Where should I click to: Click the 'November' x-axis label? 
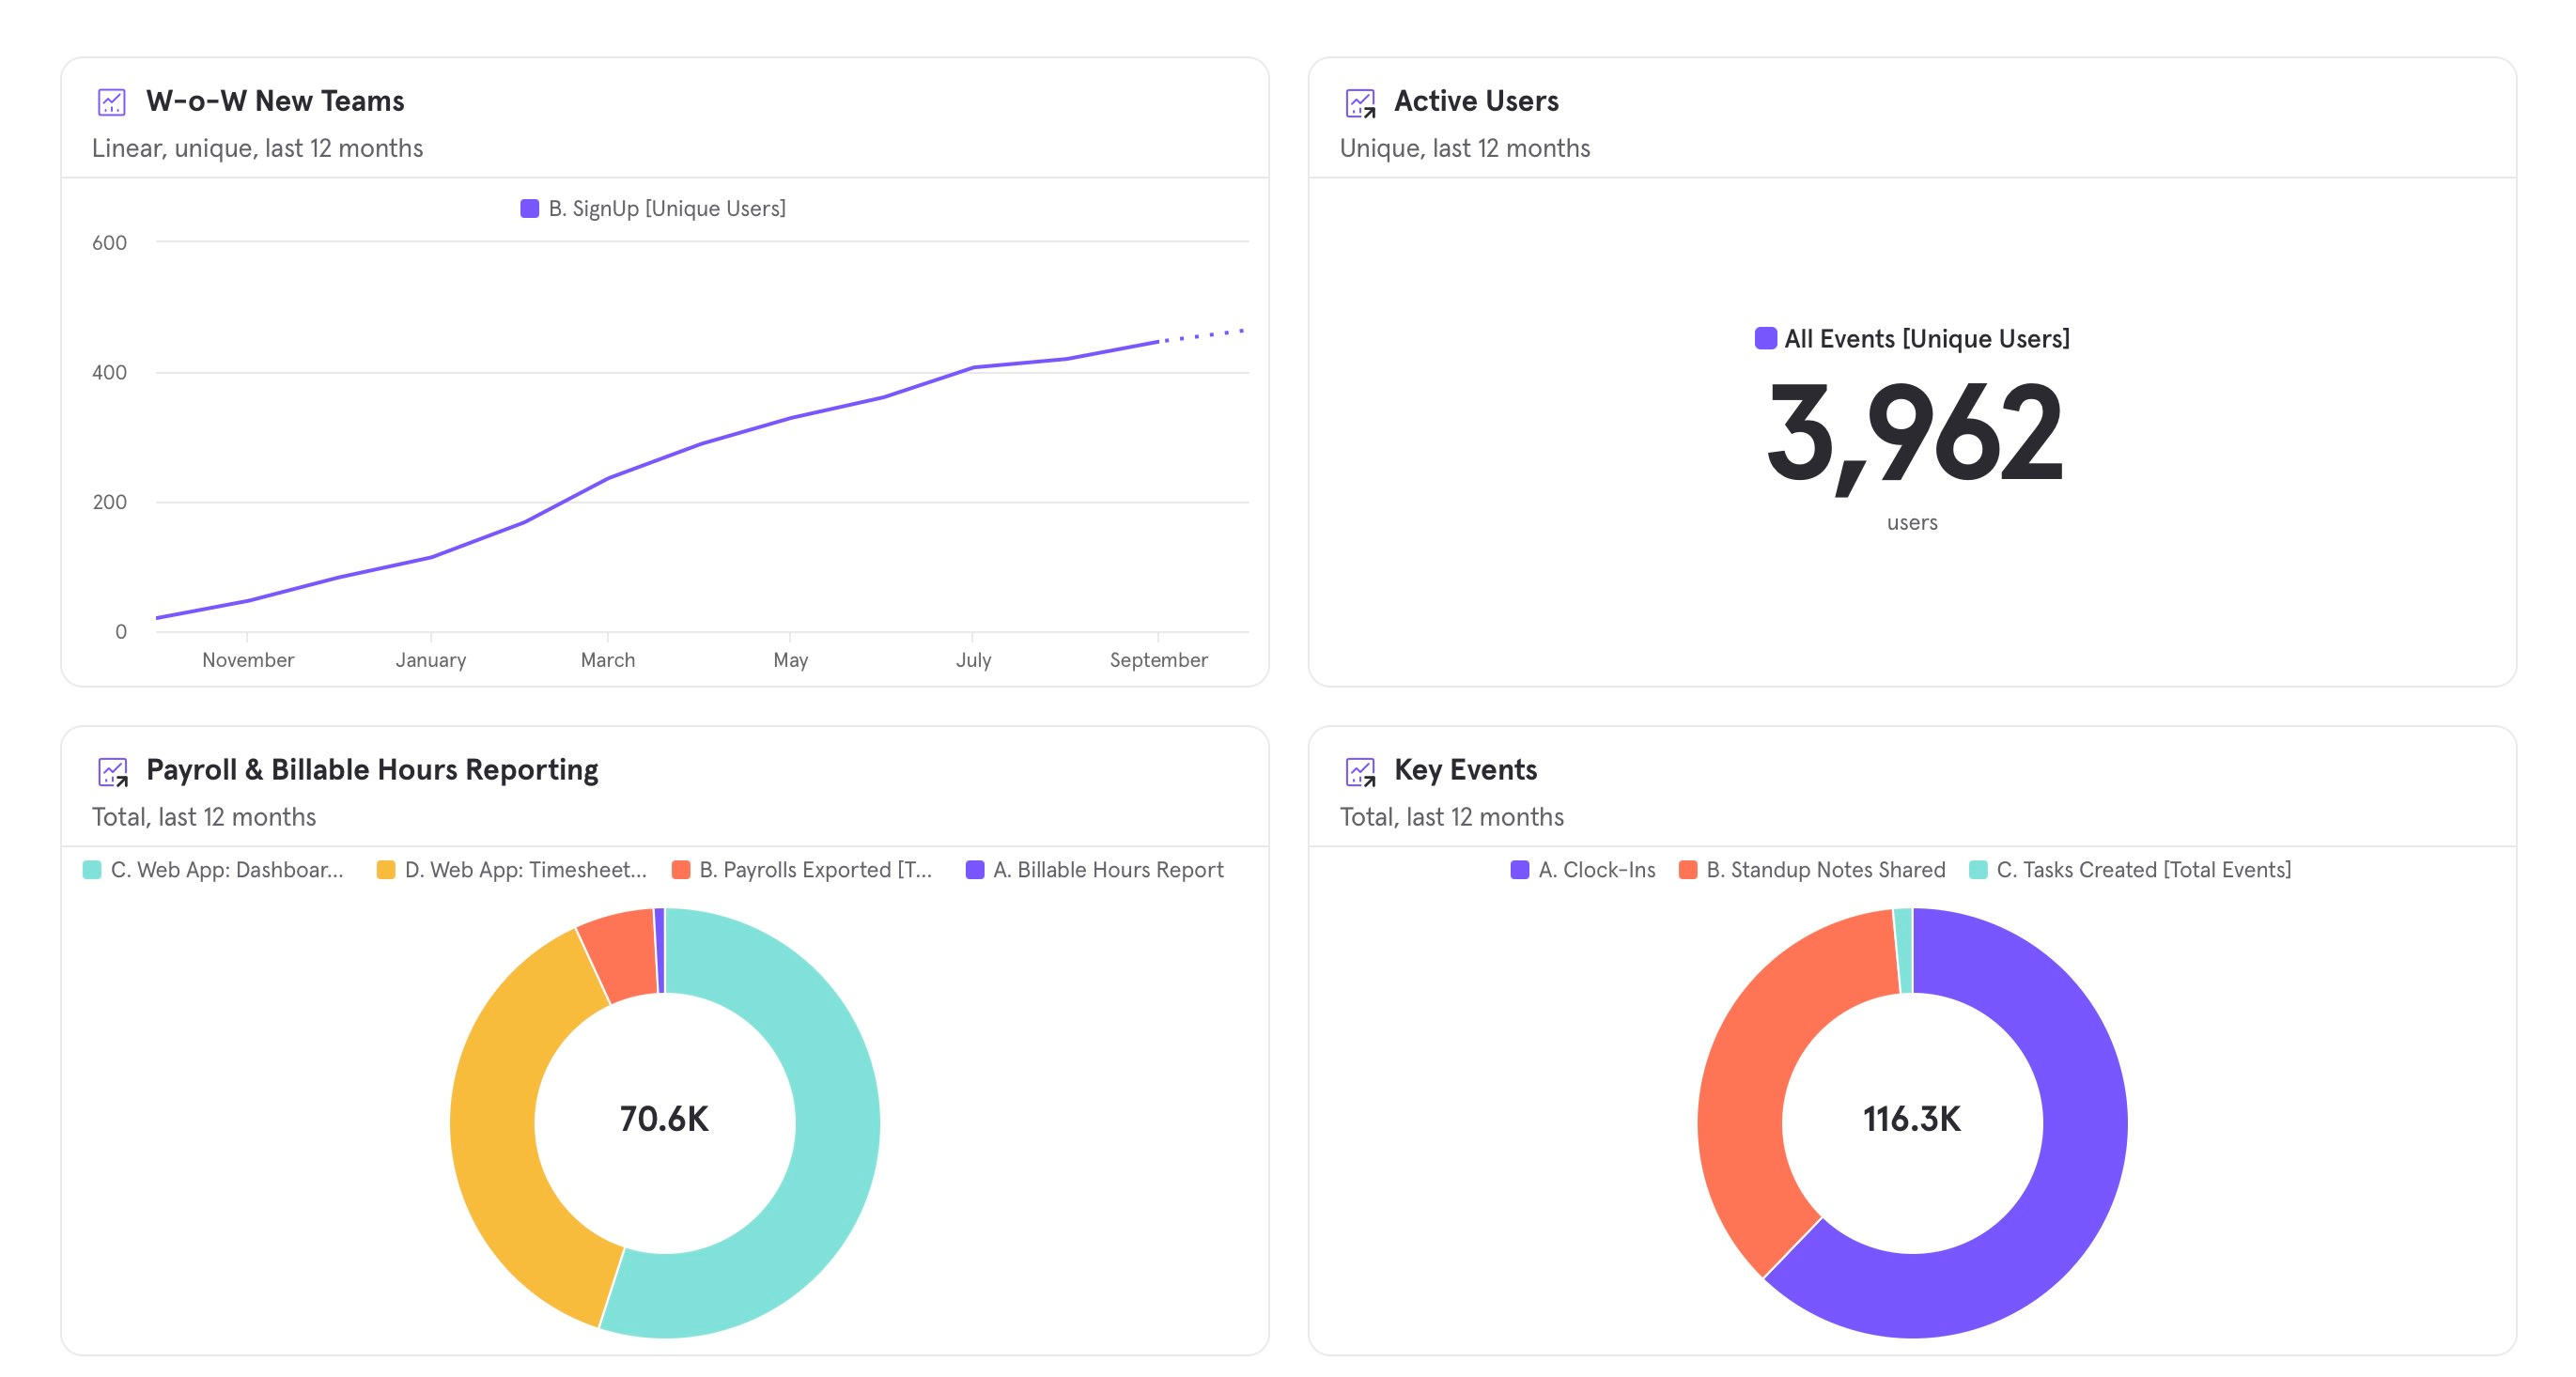pos(248,660)
